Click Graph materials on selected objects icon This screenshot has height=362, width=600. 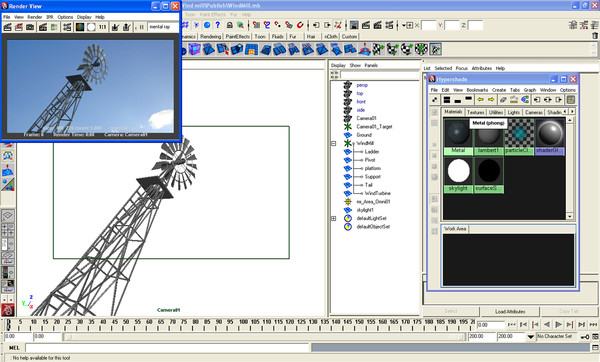coord(525,100)
